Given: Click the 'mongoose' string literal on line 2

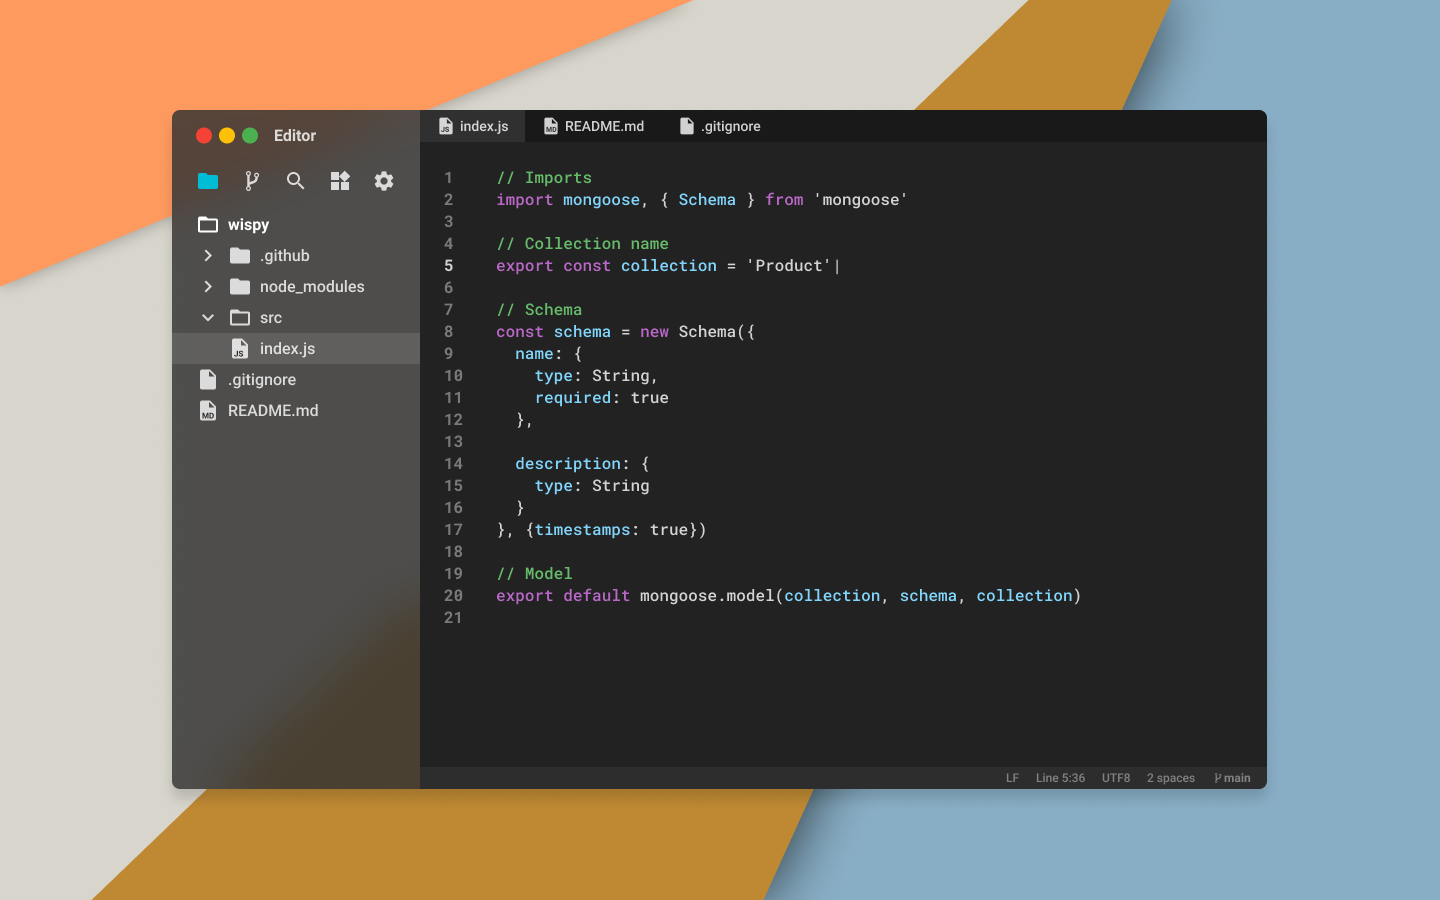Looking at the screenshot, I should 861,200.
